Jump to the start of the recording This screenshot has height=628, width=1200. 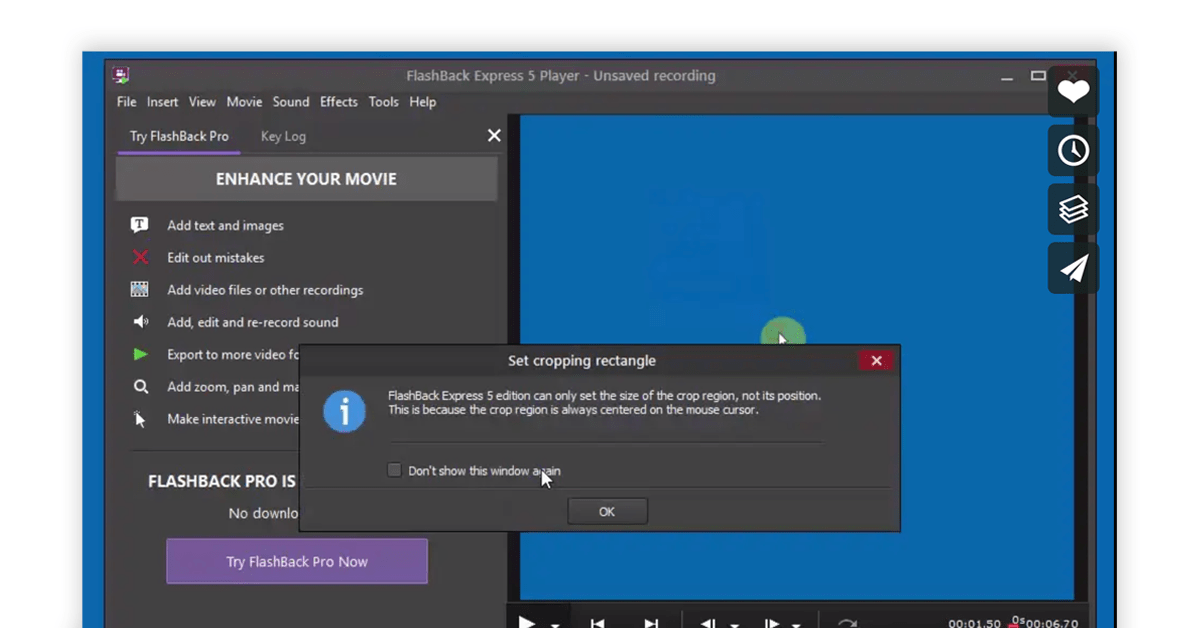click(x=597, y=622)
